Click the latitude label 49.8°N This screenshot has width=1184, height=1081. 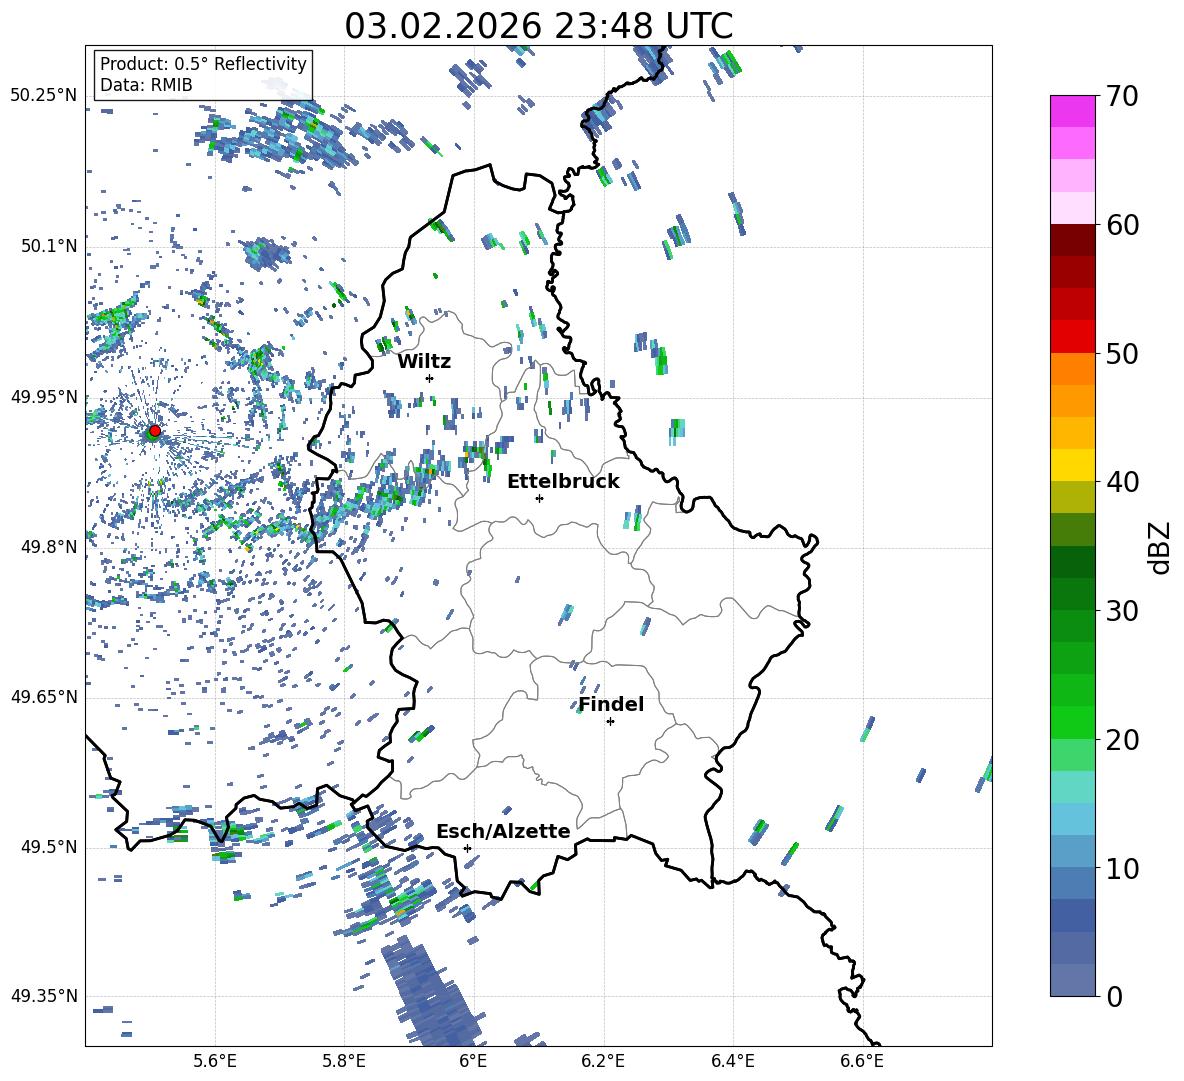49,547
